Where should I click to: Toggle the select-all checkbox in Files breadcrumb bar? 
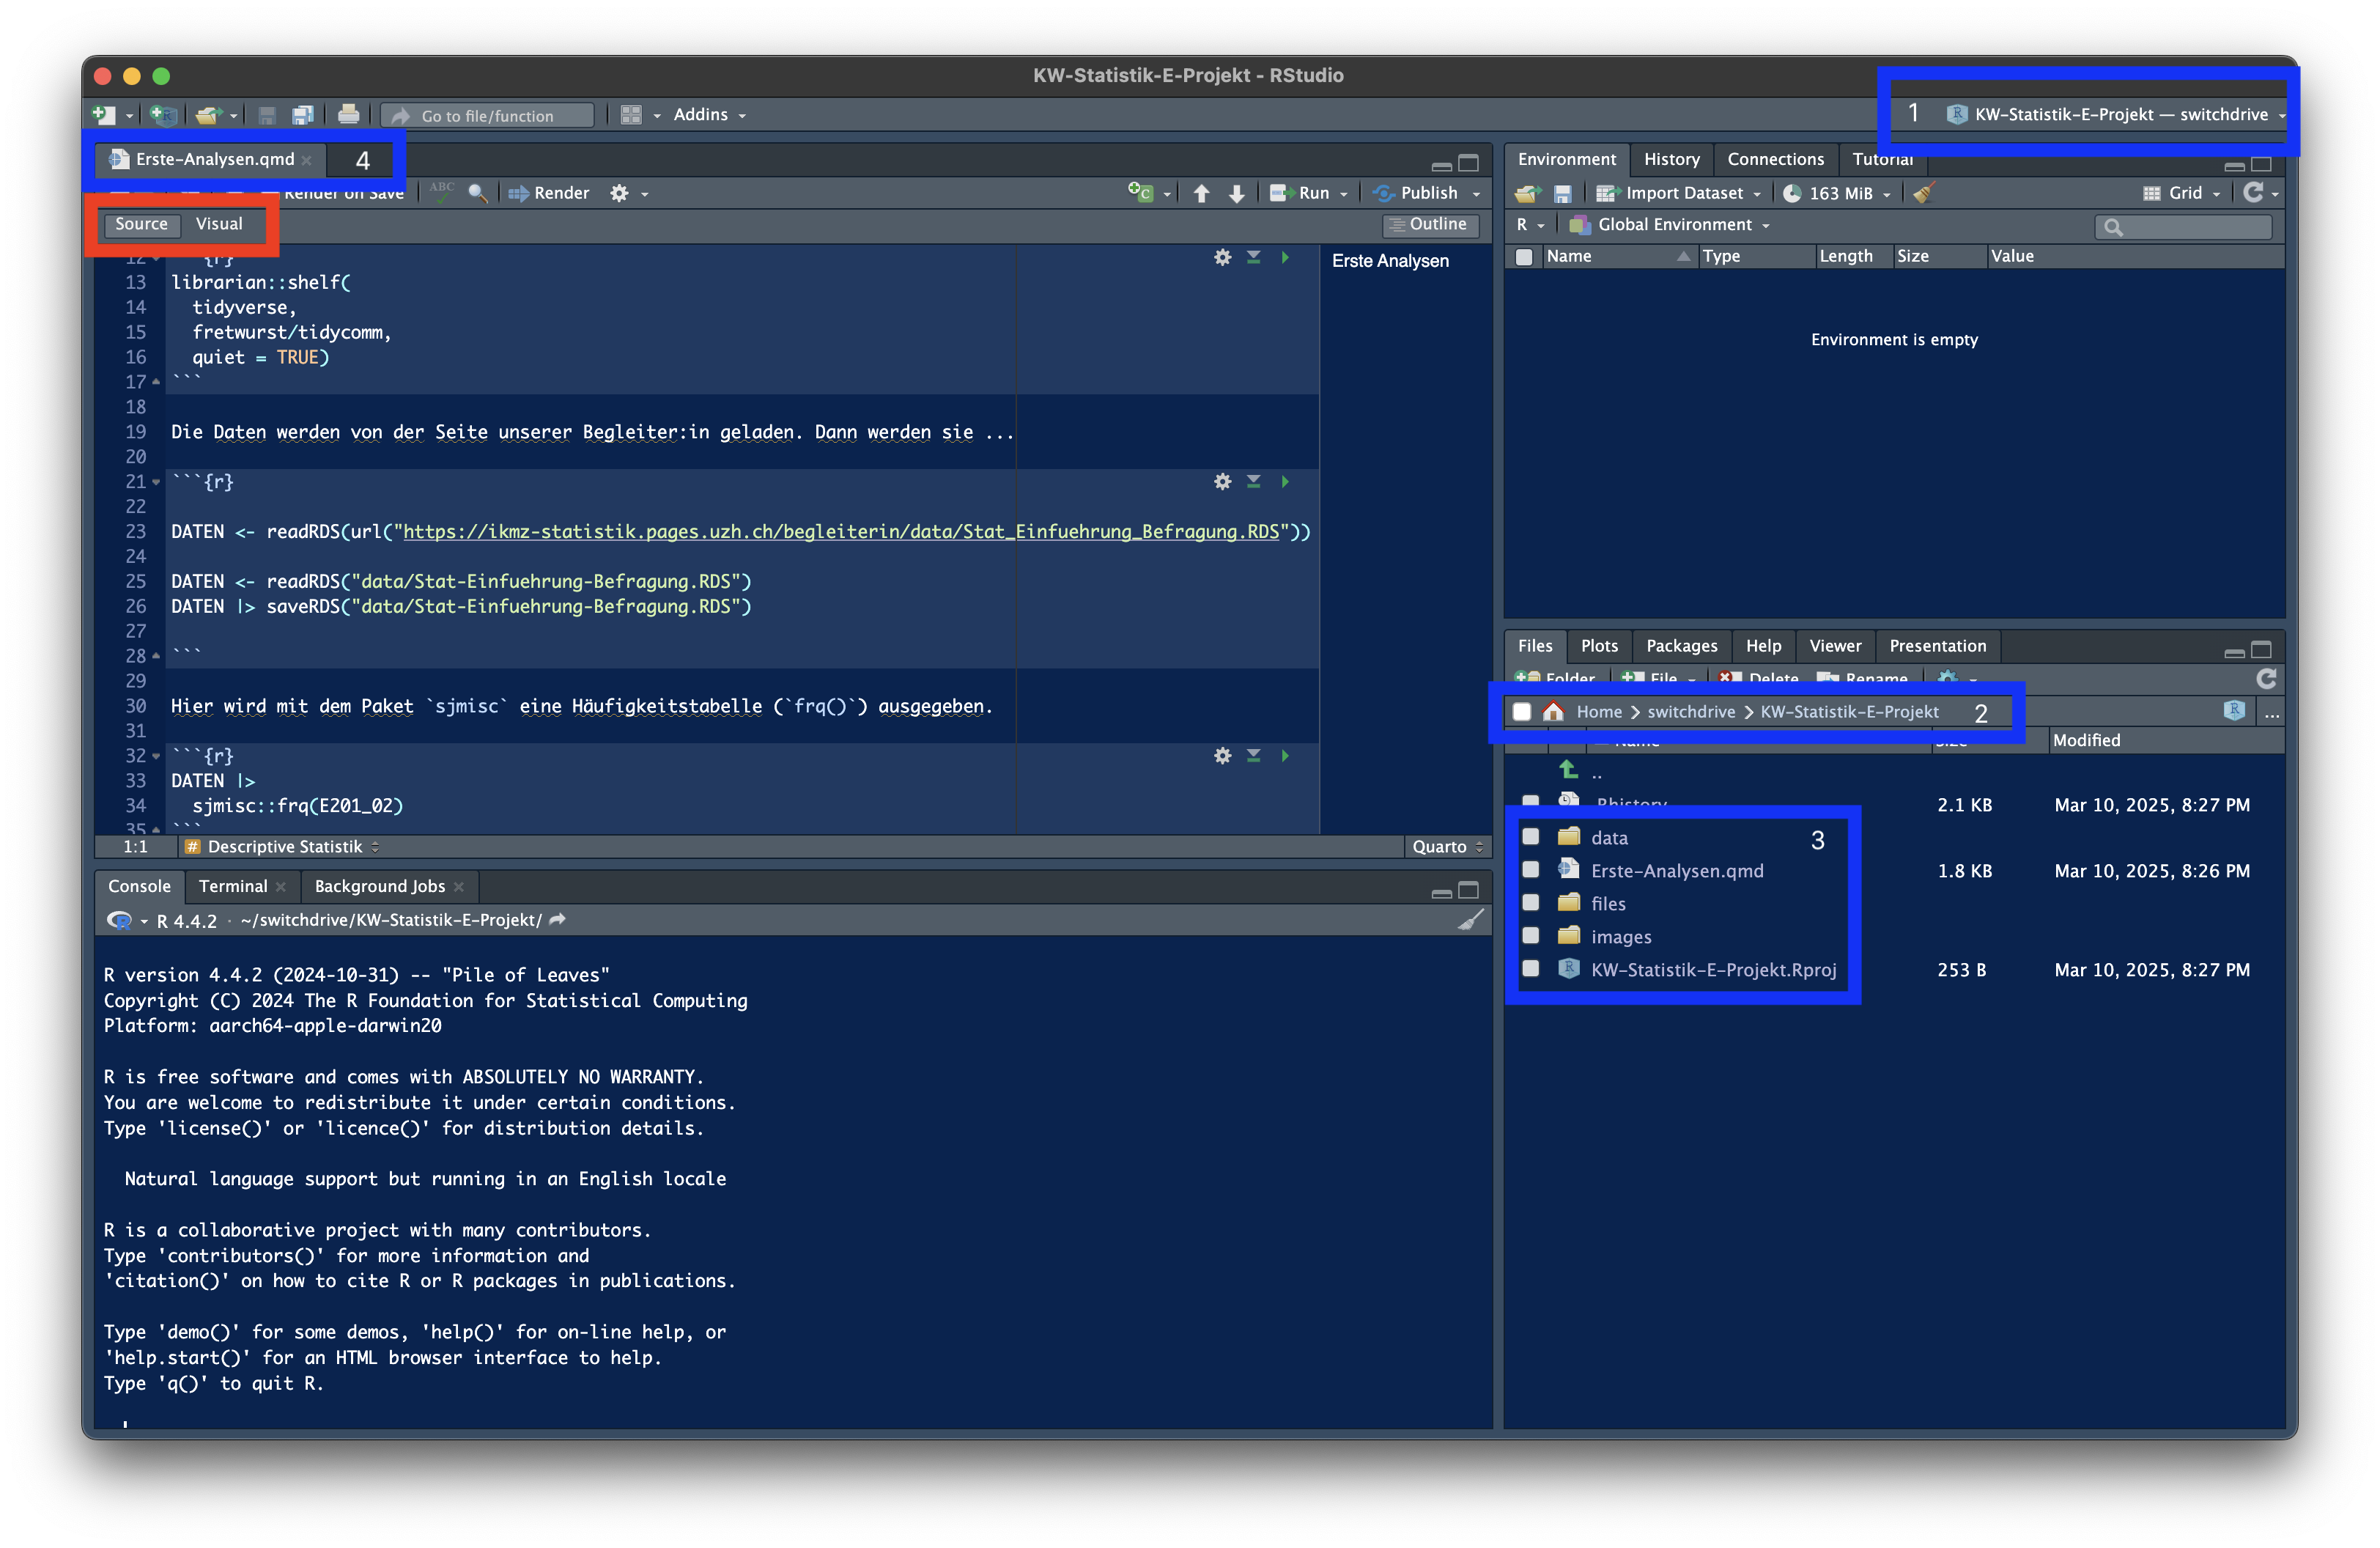(x=1522, y=711)
